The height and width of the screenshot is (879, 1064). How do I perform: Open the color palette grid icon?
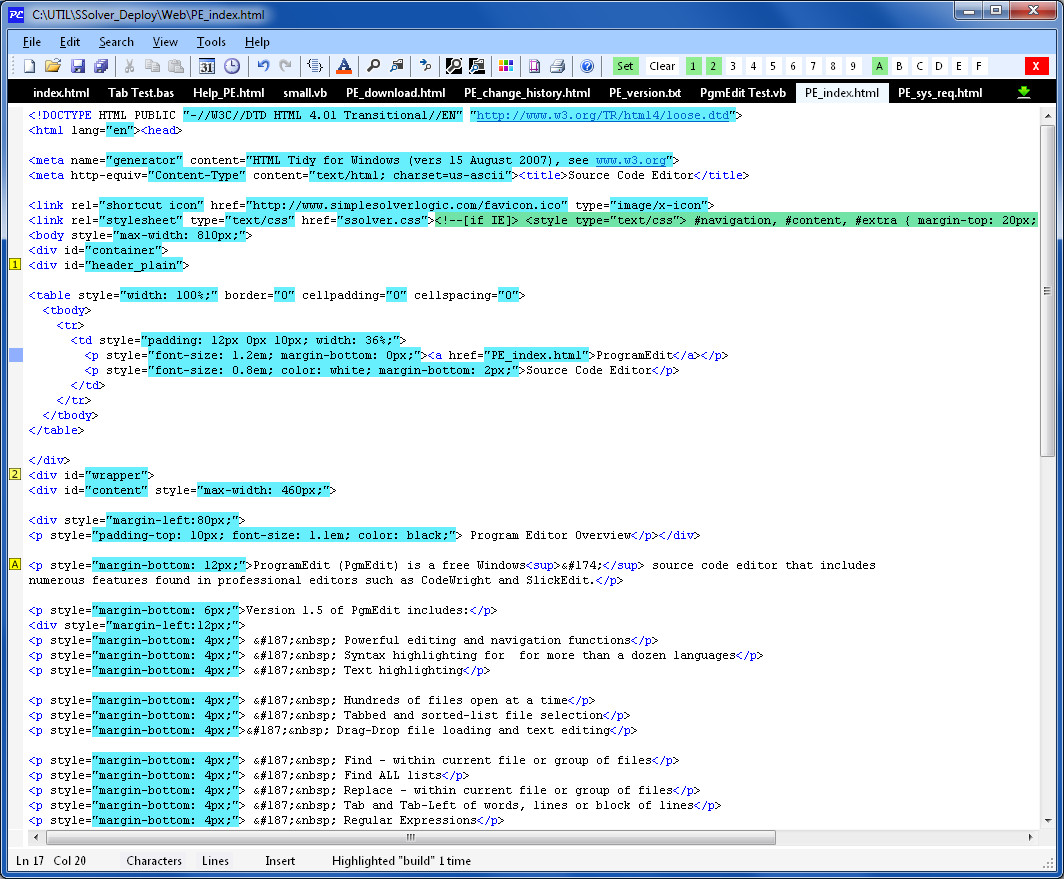click(x=506, y=66)
